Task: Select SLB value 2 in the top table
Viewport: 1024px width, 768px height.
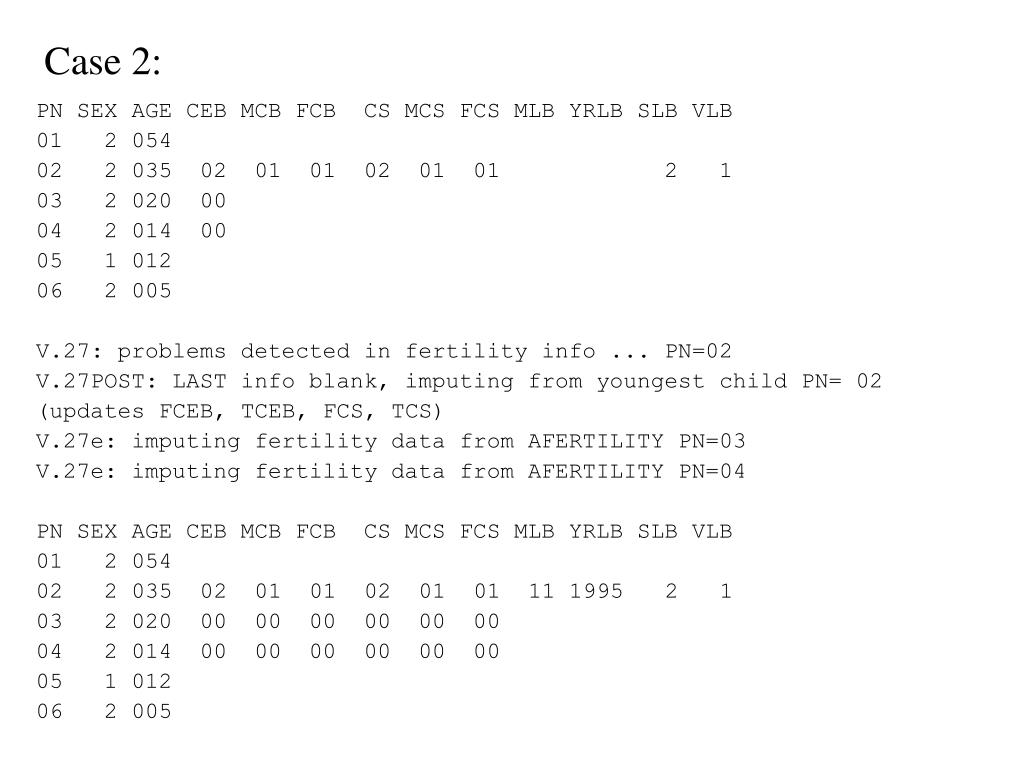Action: (x=671, y=171)
